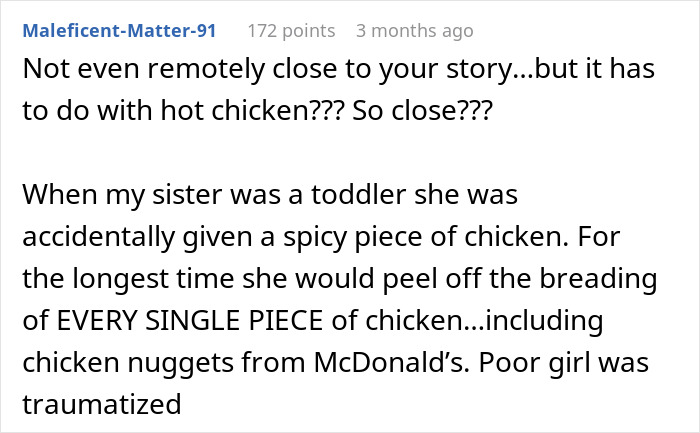Click the 172 points score

(x=291, y=31)
